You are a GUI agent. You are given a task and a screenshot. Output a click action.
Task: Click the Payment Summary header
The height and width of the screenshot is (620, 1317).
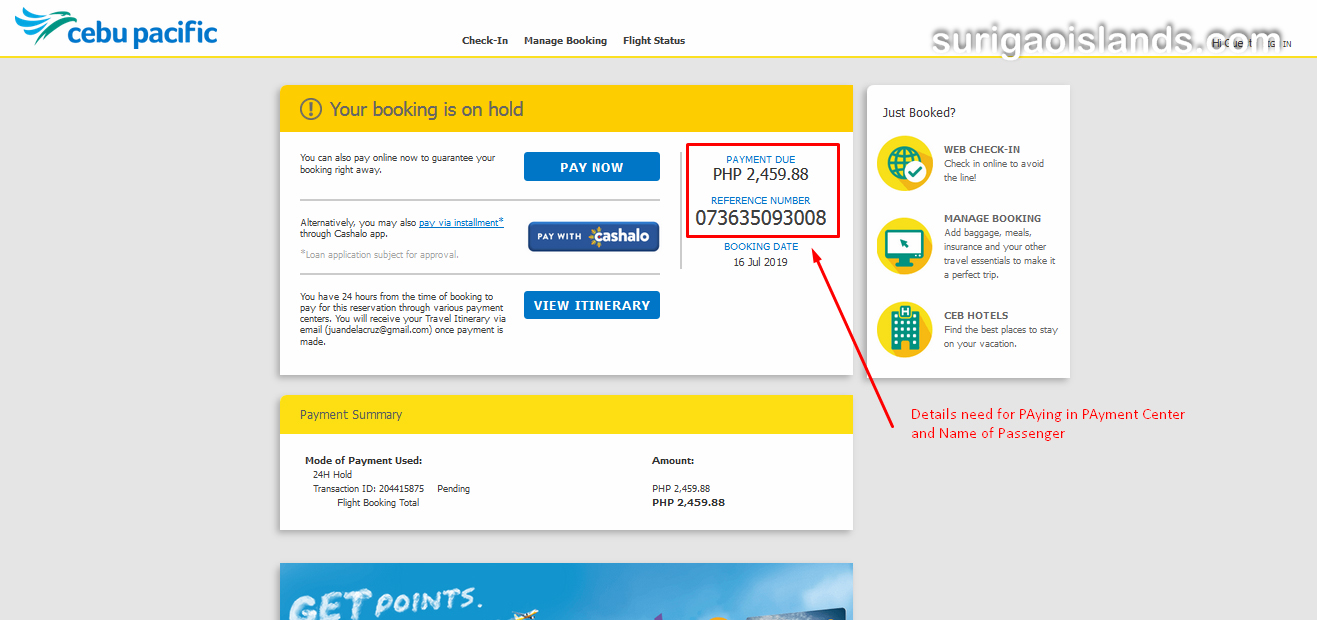pyautogui.click(x=566, y=414)
